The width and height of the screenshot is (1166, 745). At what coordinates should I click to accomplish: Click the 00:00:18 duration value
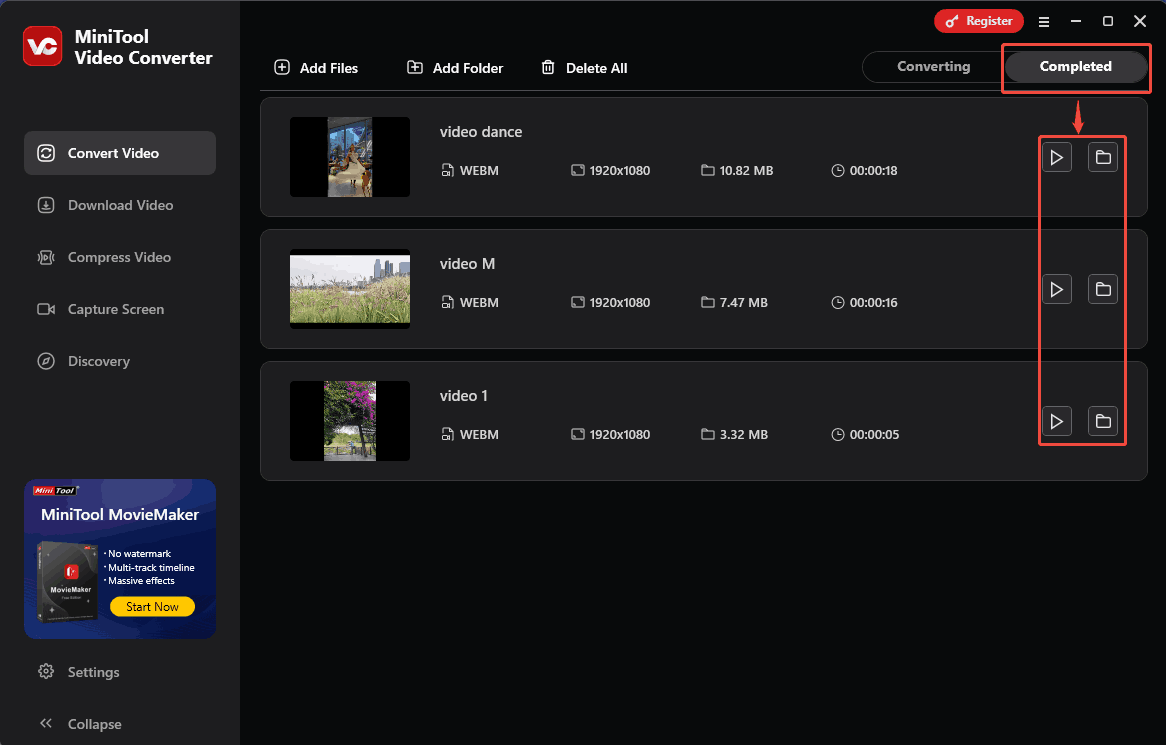click(874, 170)
